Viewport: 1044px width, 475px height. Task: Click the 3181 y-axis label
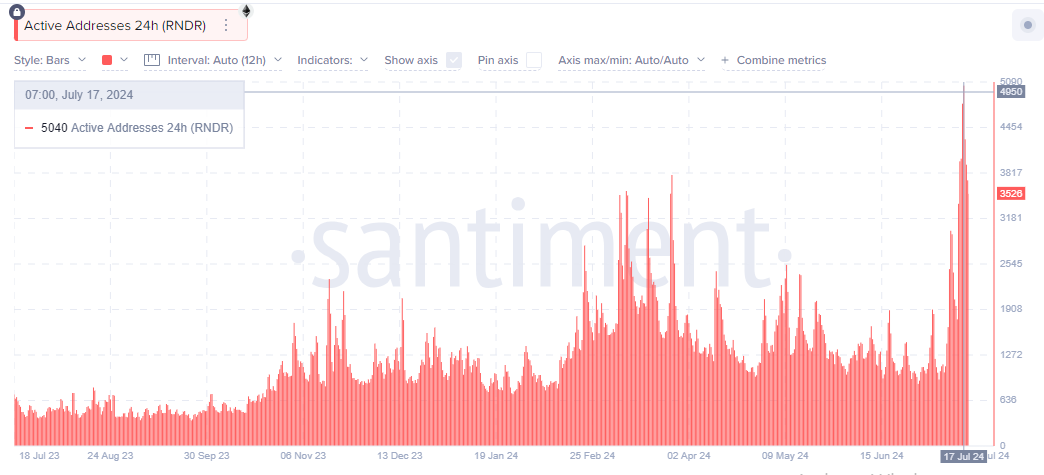pyautogui.click(x=1011, y=218)
